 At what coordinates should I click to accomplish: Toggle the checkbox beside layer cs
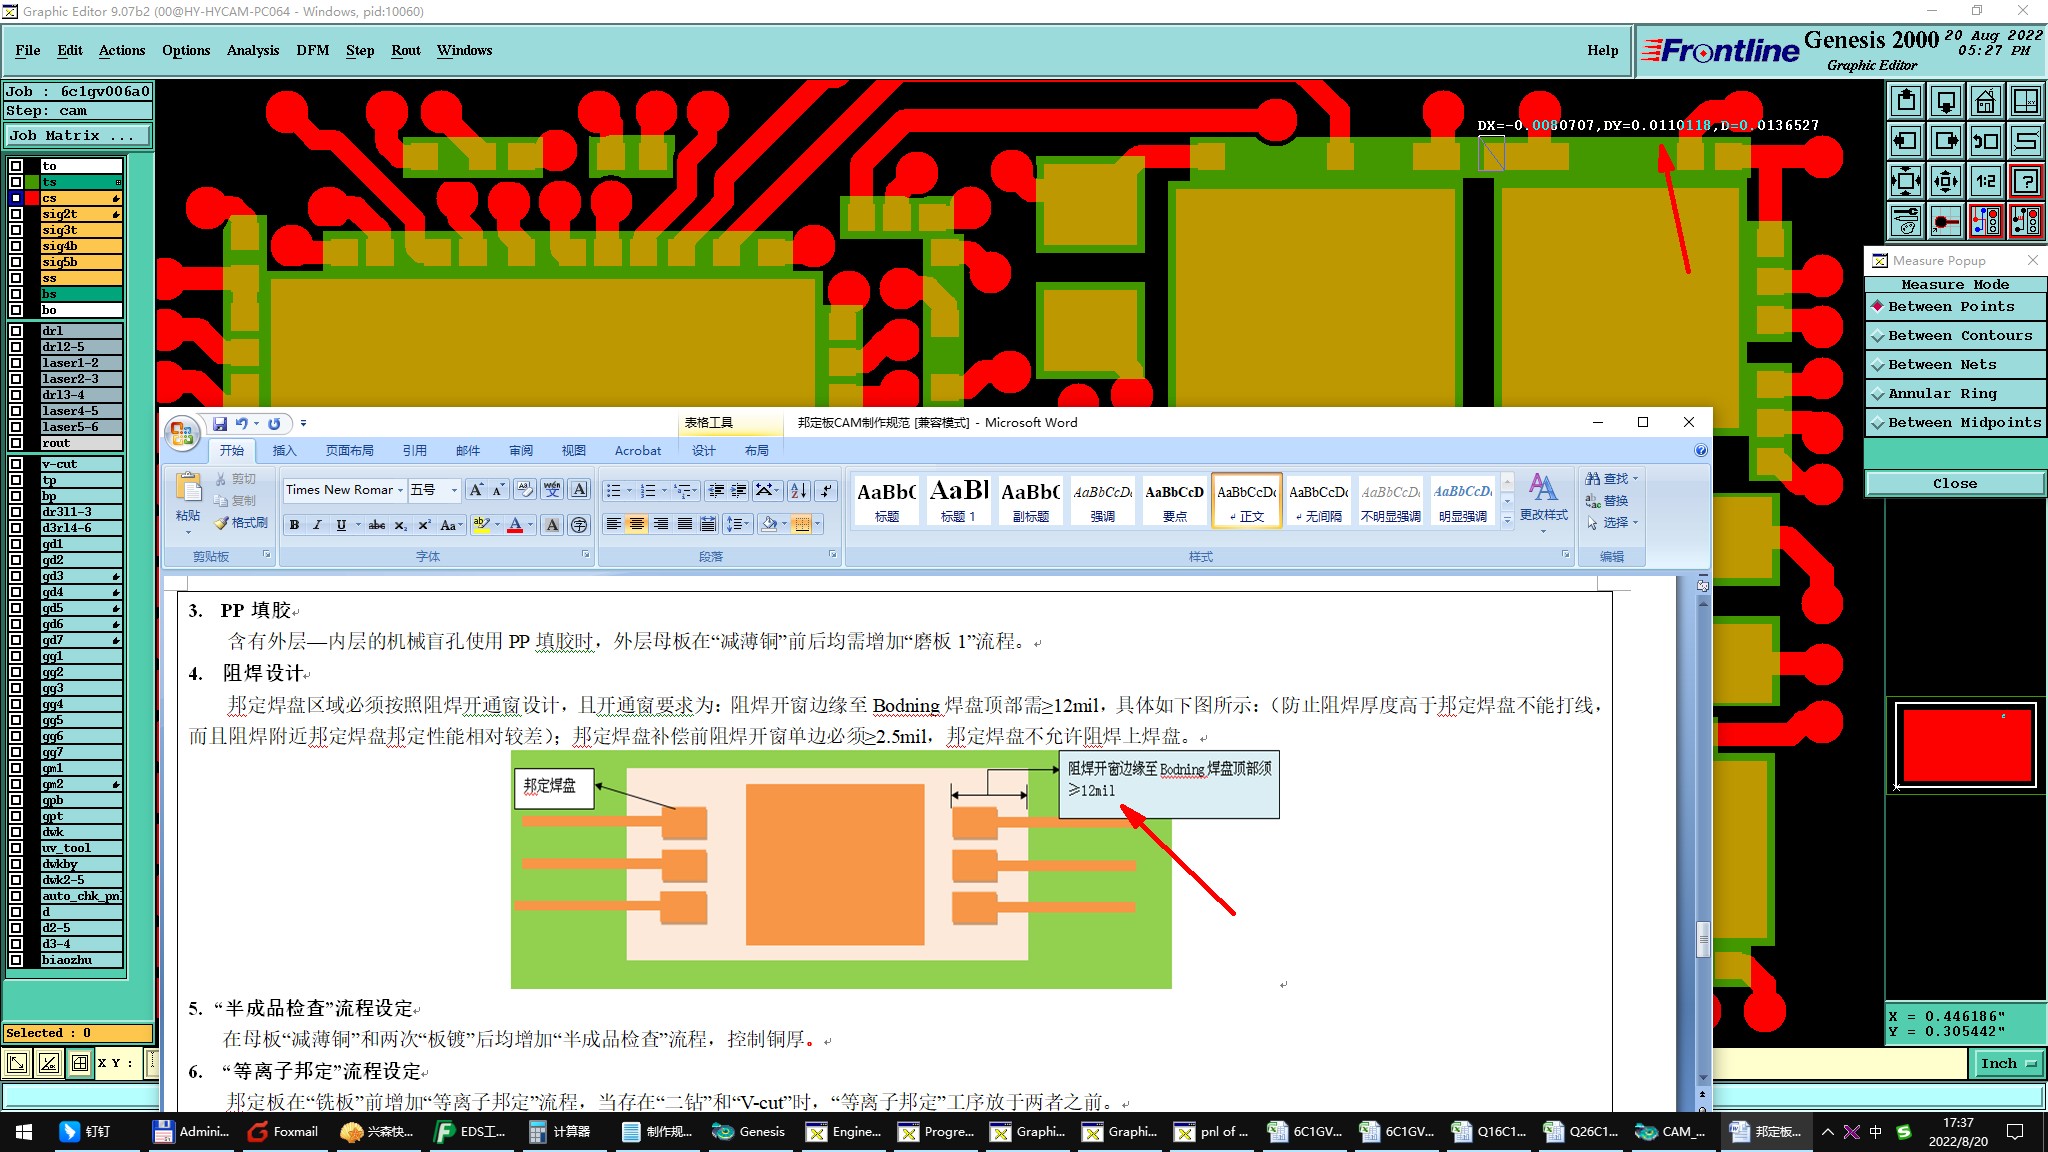16,198
